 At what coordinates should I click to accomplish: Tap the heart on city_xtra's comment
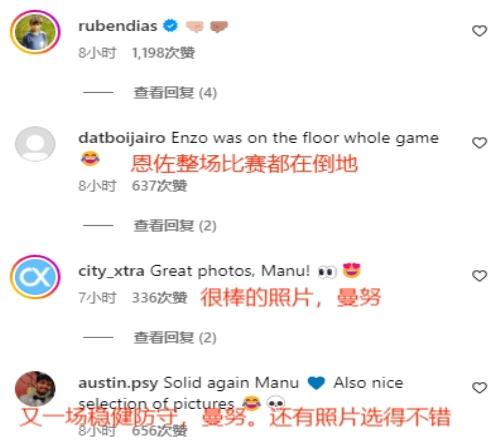pos(479,276)
